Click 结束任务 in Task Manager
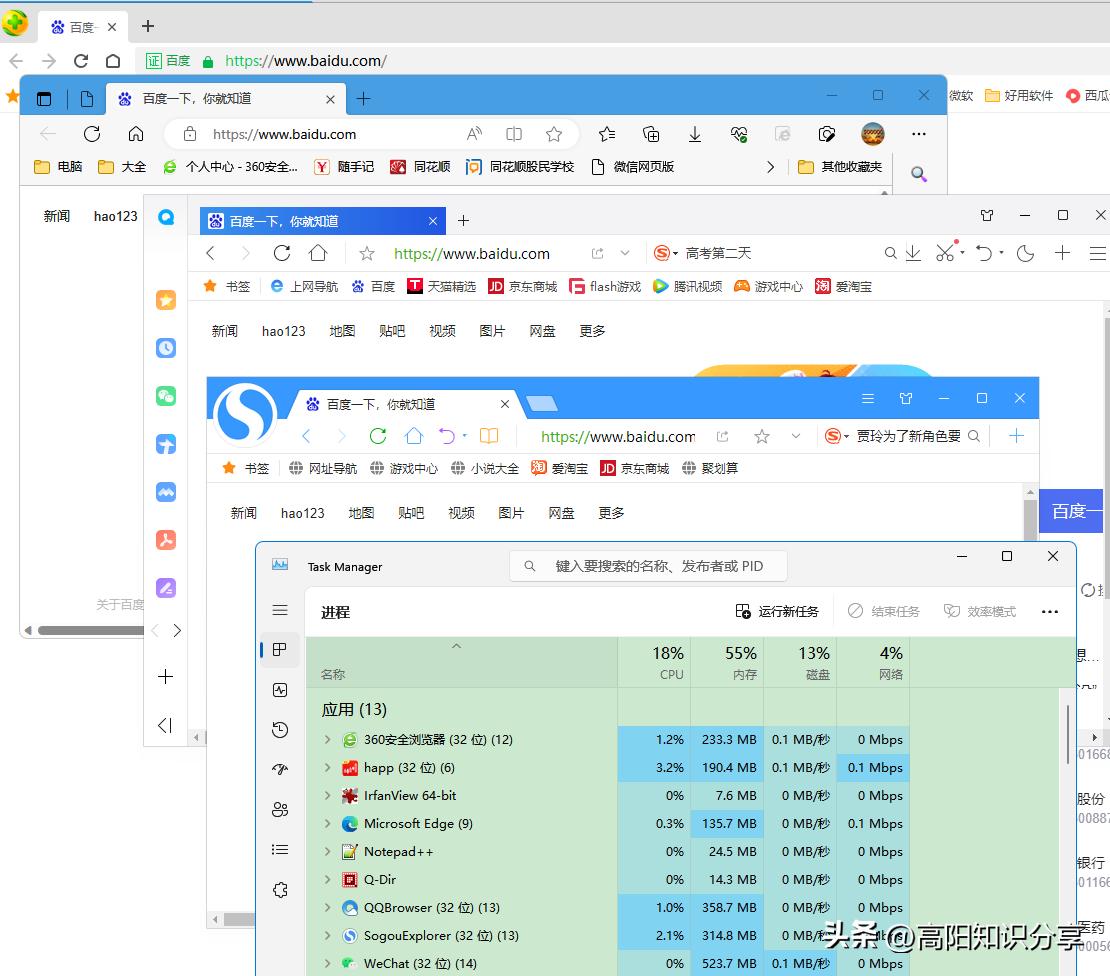Image resolution: width=1110 pixels, height=976 pixels. 883,612
